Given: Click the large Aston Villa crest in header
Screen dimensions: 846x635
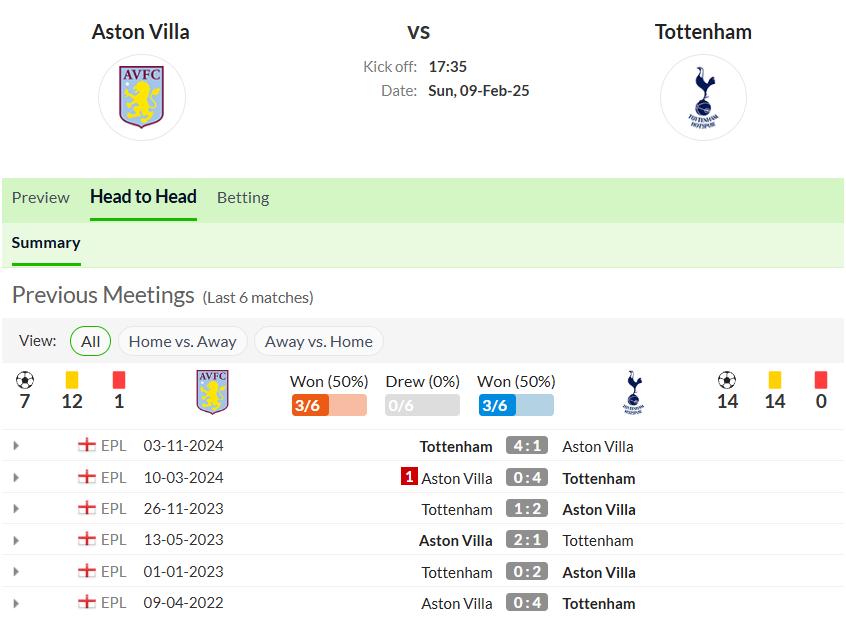Looking at the screenshot, I should tap(141, 97).
